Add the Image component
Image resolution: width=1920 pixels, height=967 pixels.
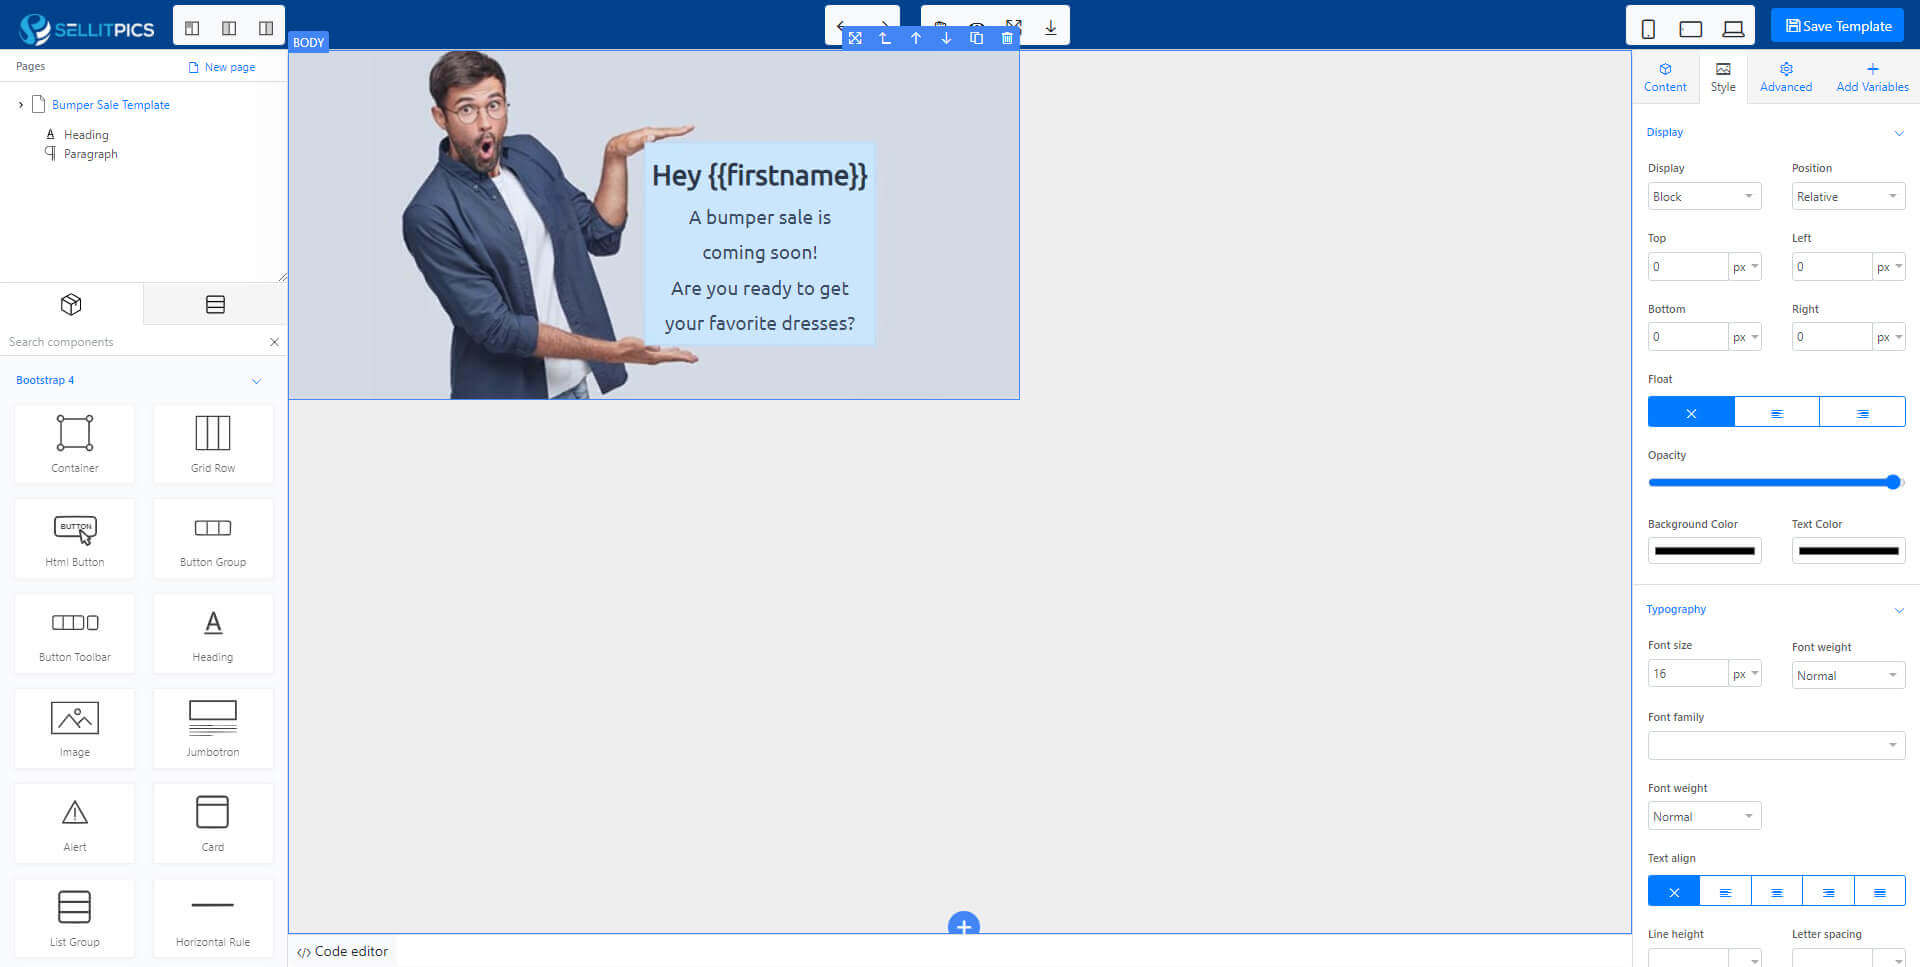click(75, 728)
